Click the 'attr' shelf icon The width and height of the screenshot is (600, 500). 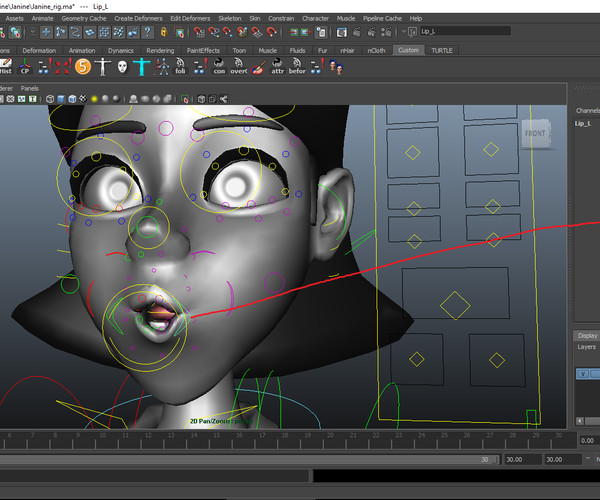(276, 67)
